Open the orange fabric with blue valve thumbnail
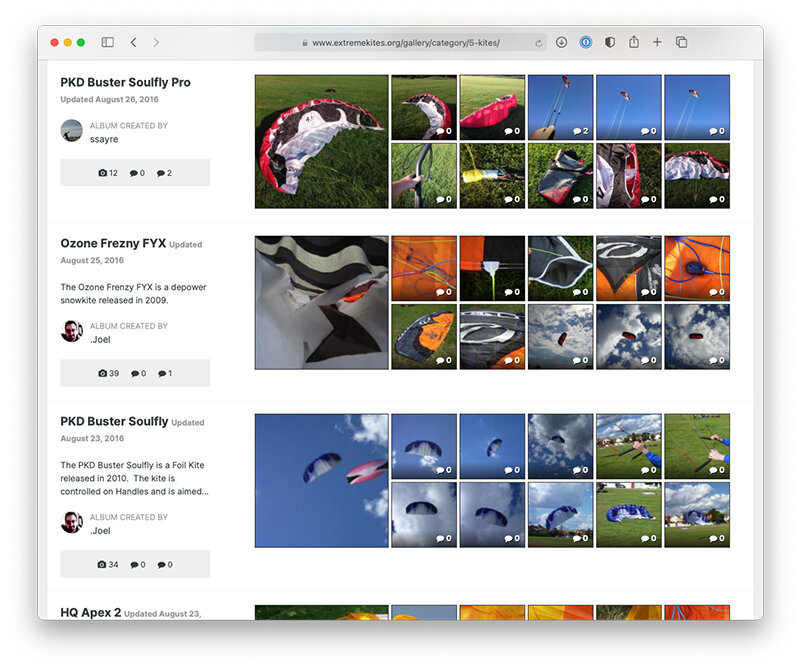 [x=697, y=268]
